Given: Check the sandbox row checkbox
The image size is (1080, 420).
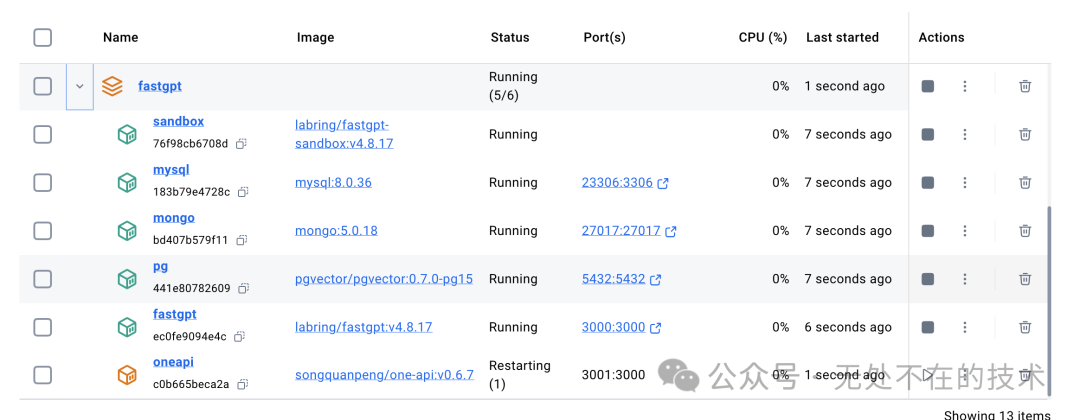Looking at the screenshot, I should pos(43,134).
